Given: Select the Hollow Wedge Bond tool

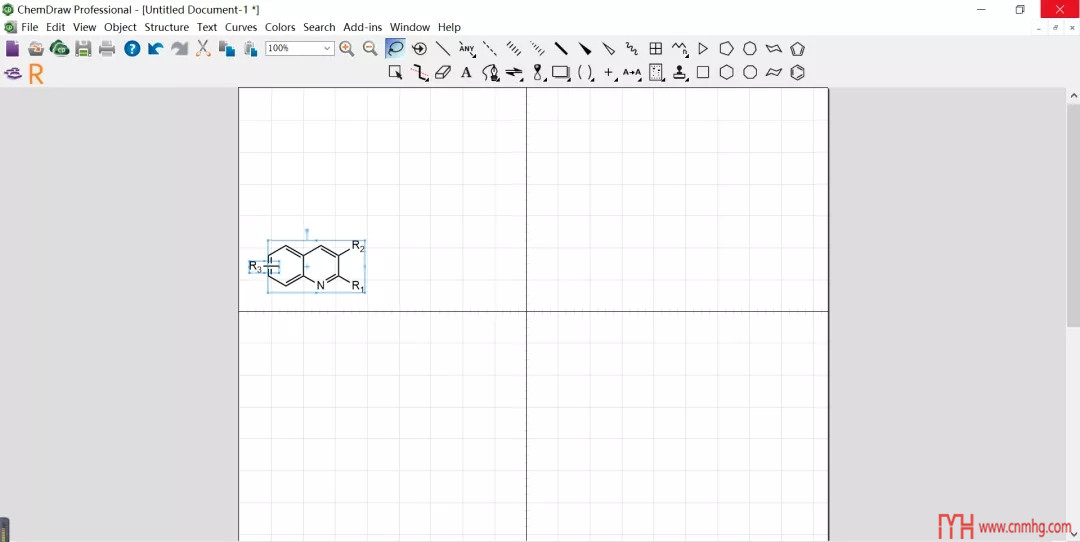Looking at the screenshot, I should point(608,48).
